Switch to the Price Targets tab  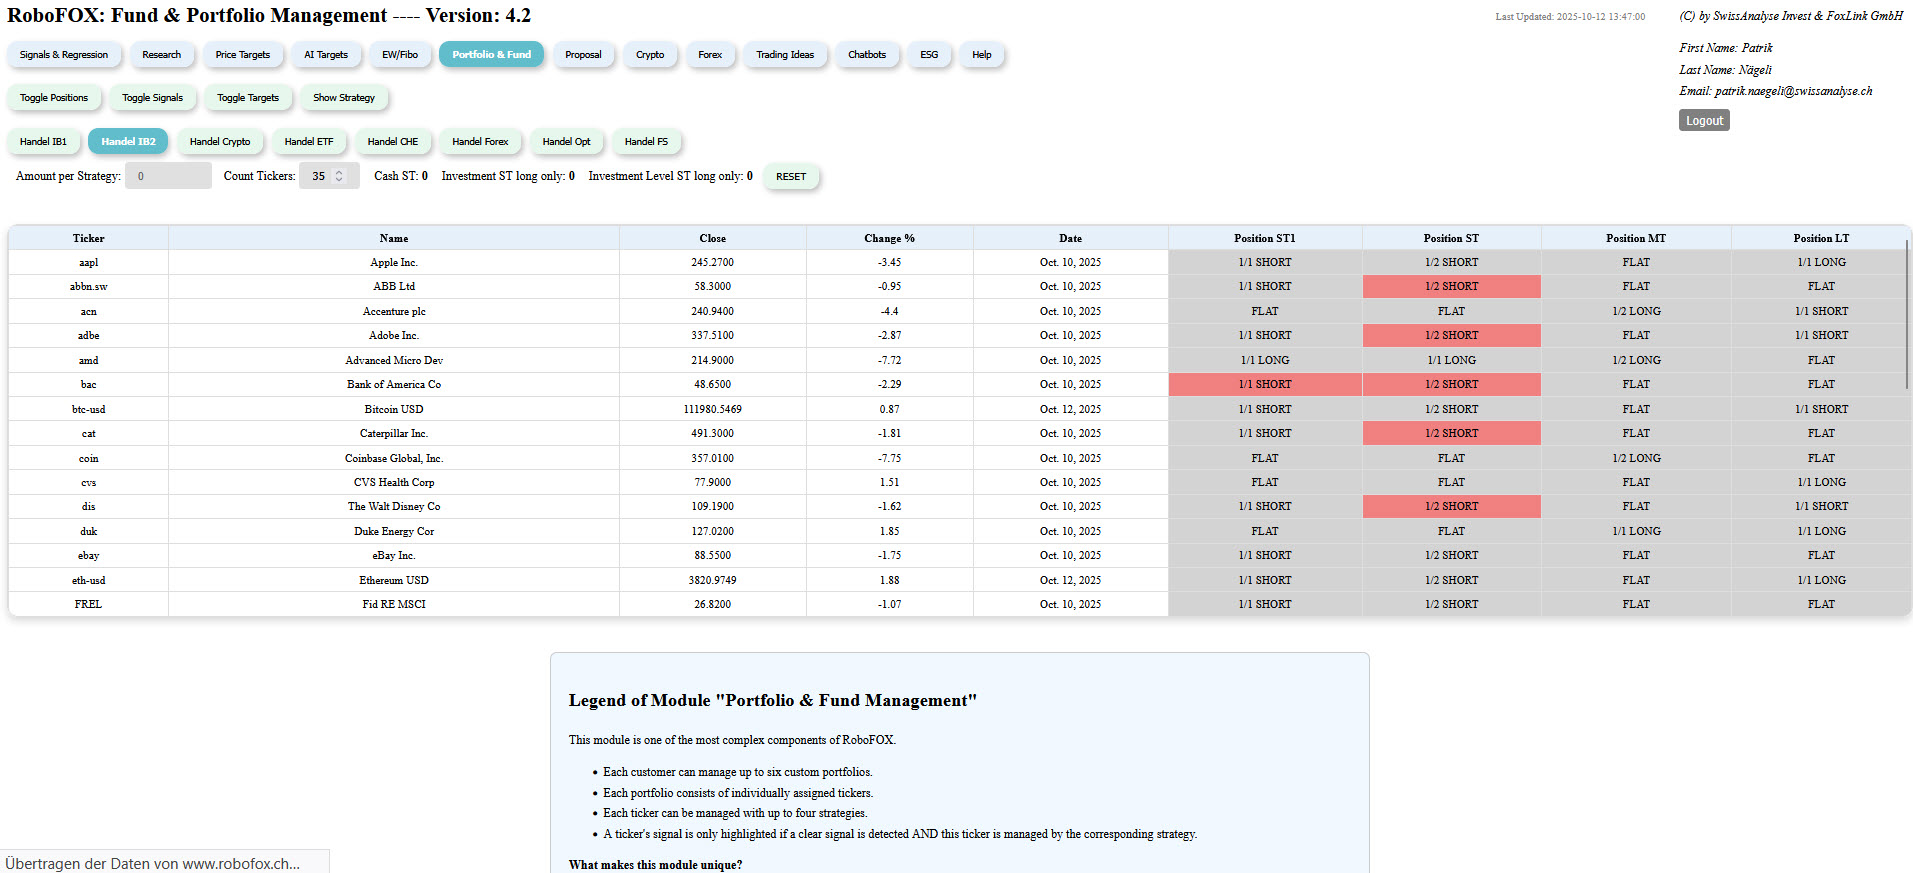(x=243, y=55)
